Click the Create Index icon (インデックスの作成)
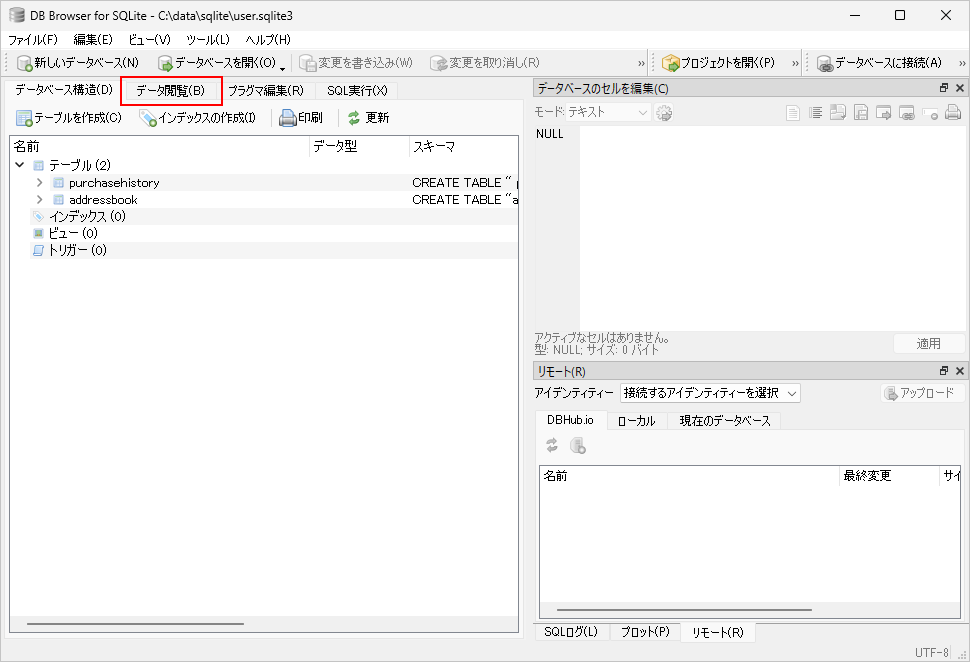 (148, 118)
